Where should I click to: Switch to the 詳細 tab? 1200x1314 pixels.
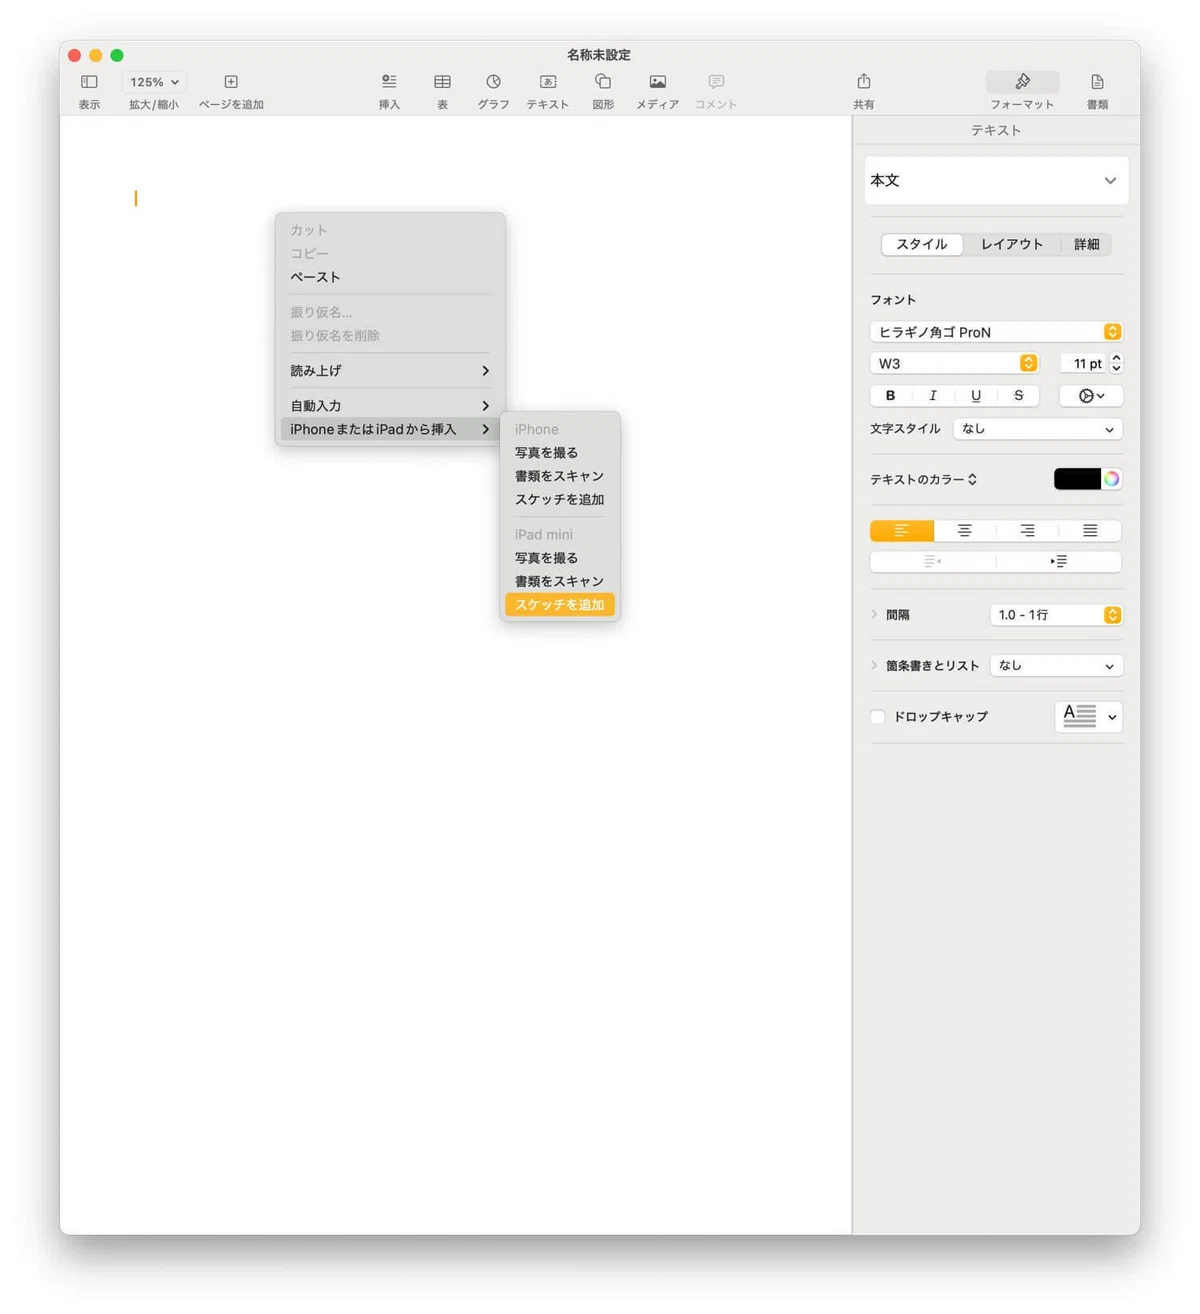tap(1086, 244)
